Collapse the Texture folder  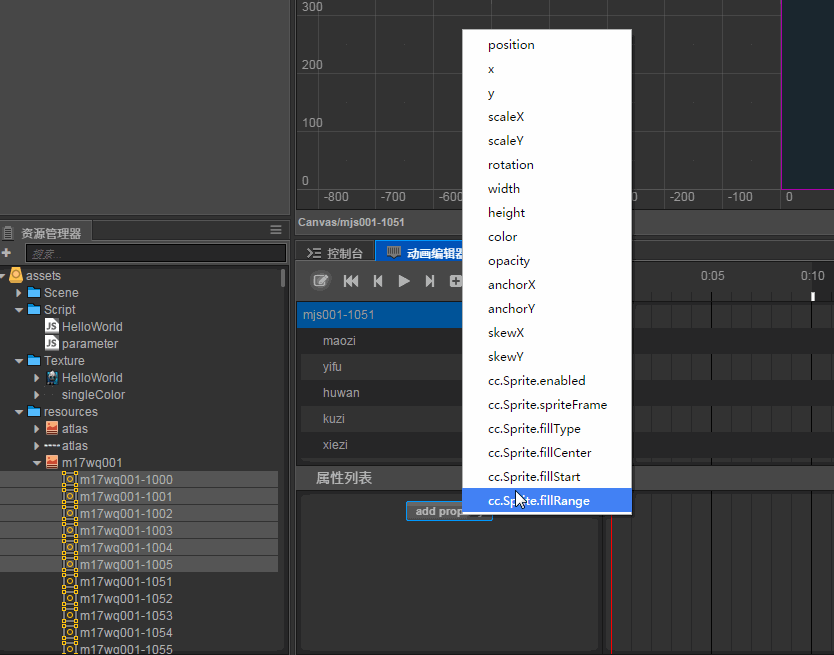(19, 361)
